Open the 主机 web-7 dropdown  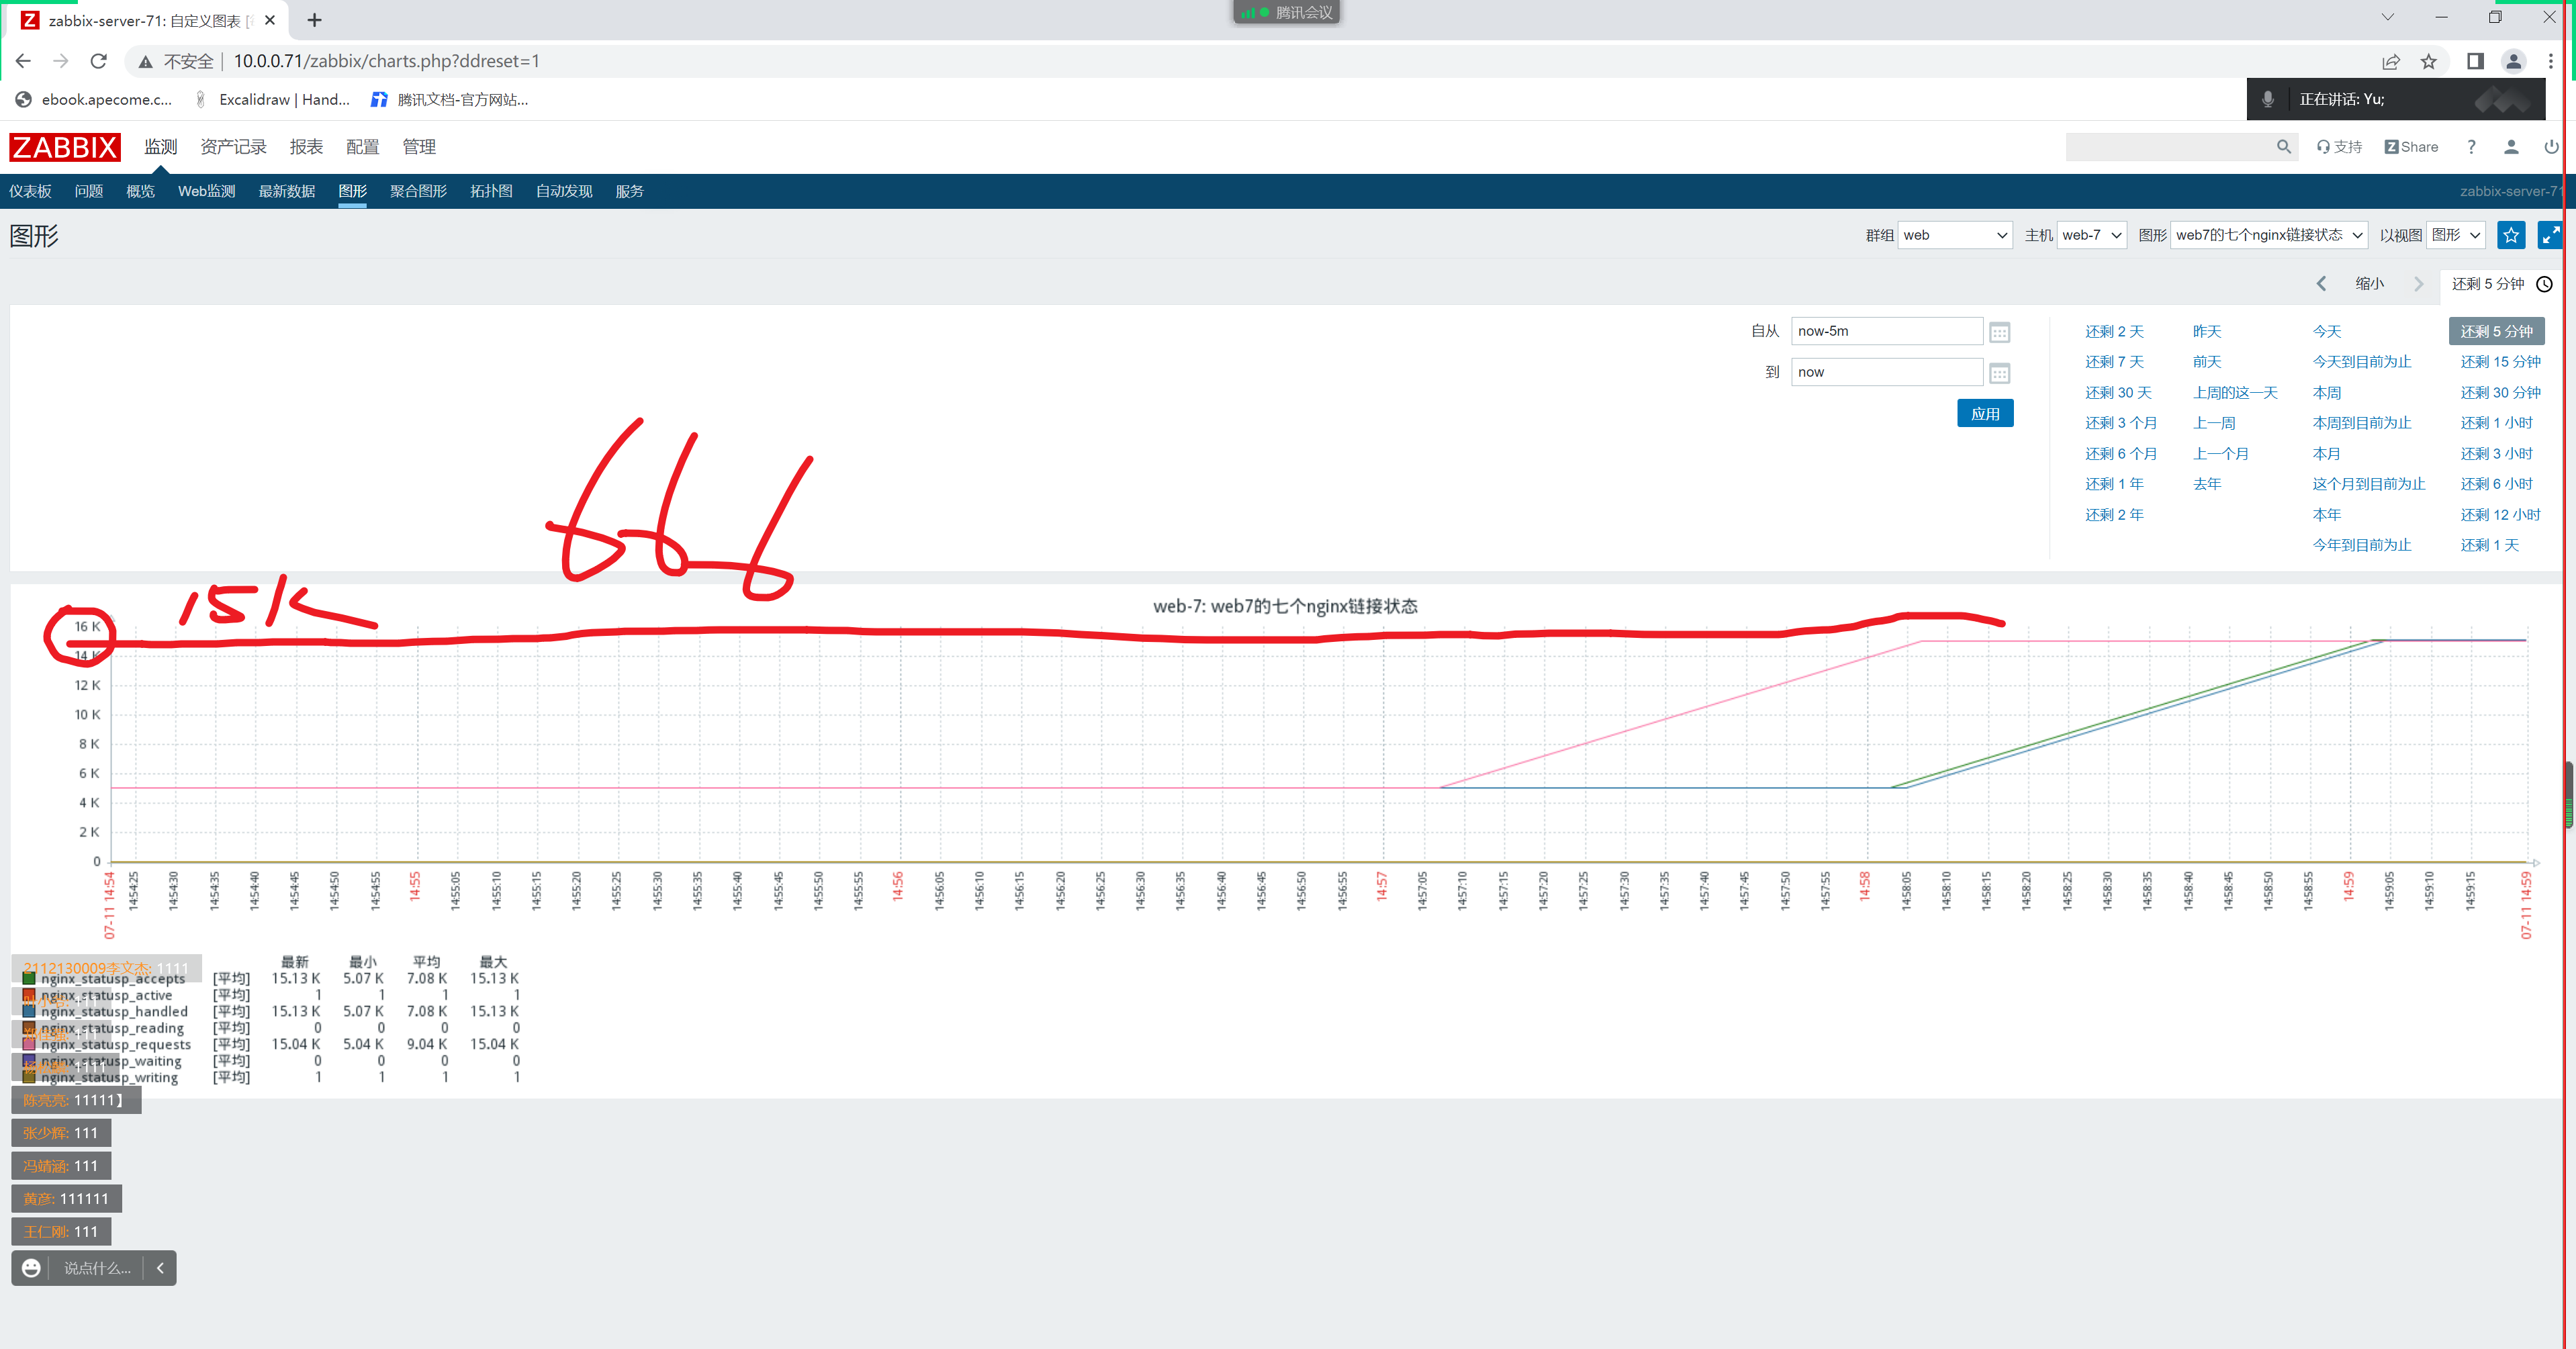(x=2091, y=236)
